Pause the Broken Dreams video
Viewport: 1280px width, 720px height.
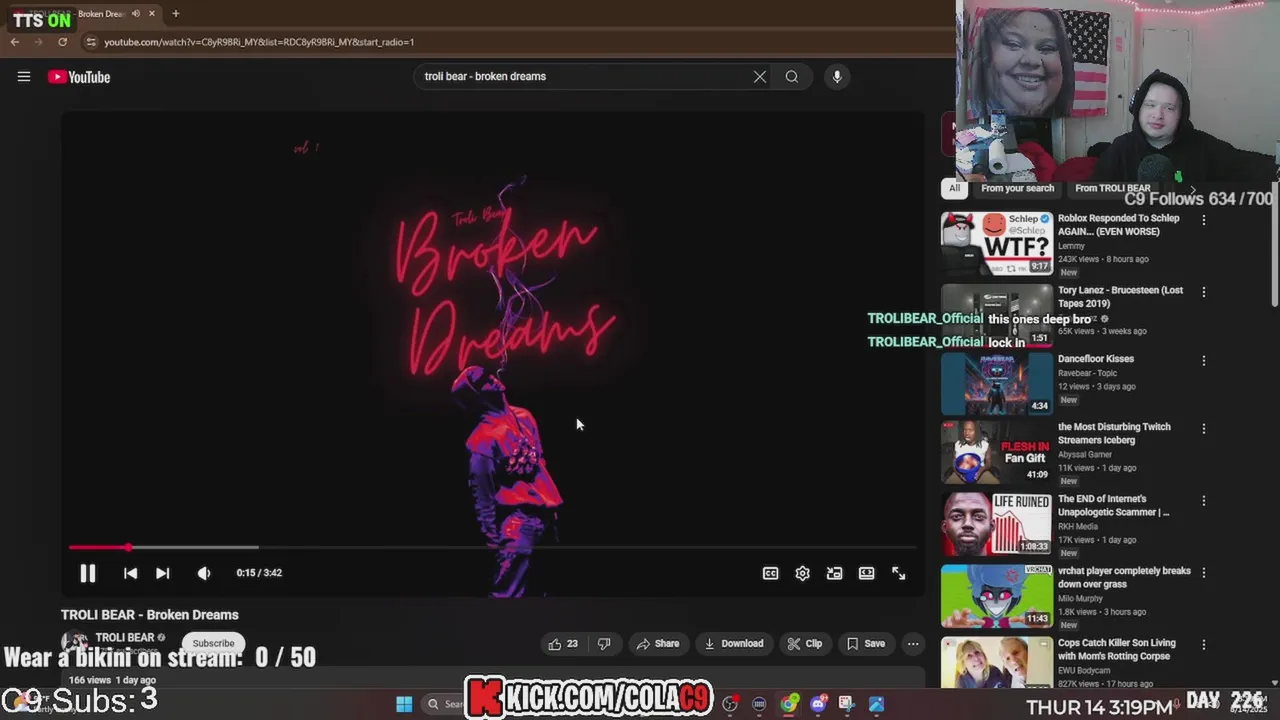(x=88, y=573)
